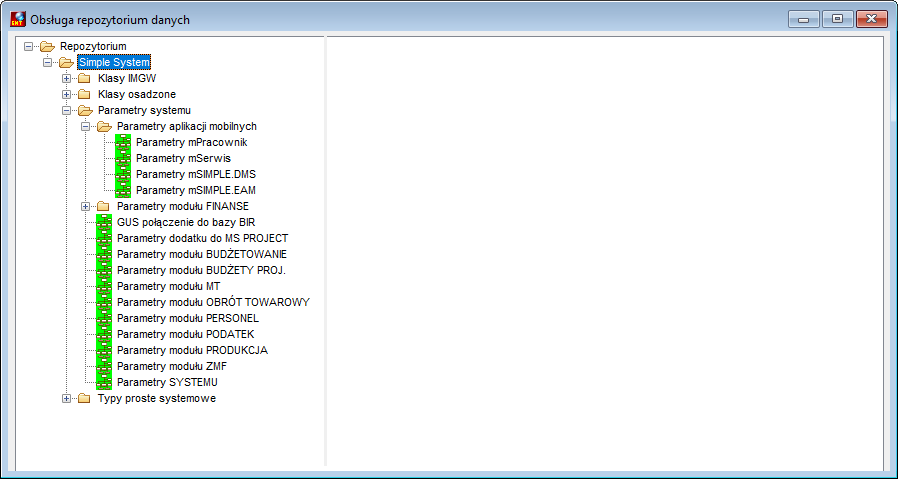Click the PRODUKCJA module green icon
Screen dimensions: 898x479
point(104,351)
